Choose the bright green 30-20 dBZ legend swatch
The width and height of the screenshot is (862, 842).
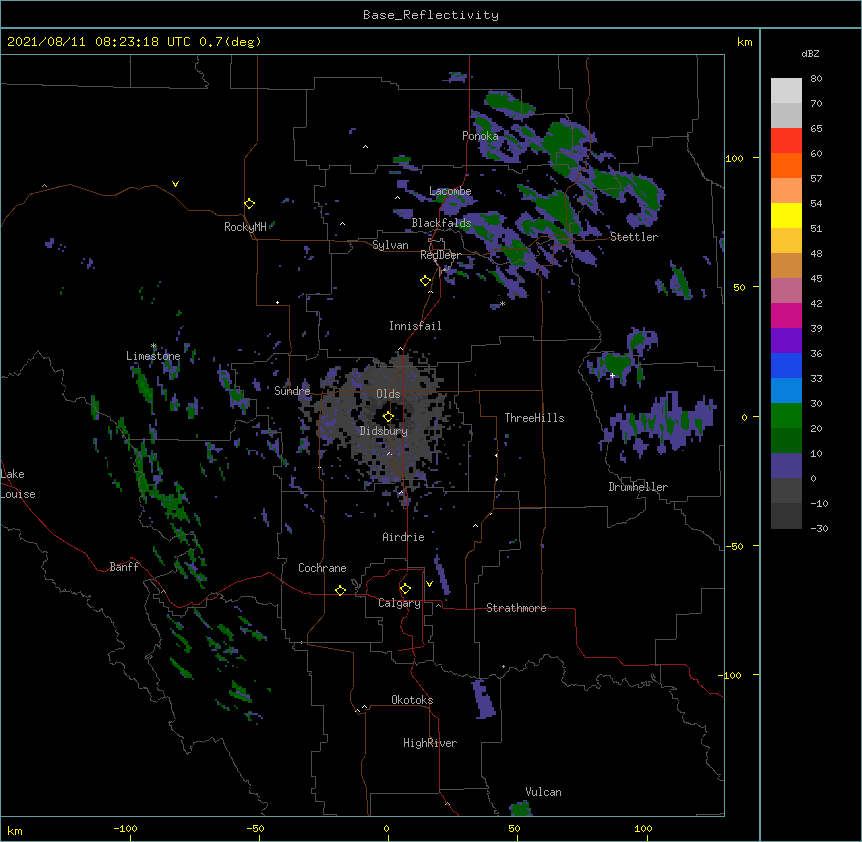coord(786,416)
